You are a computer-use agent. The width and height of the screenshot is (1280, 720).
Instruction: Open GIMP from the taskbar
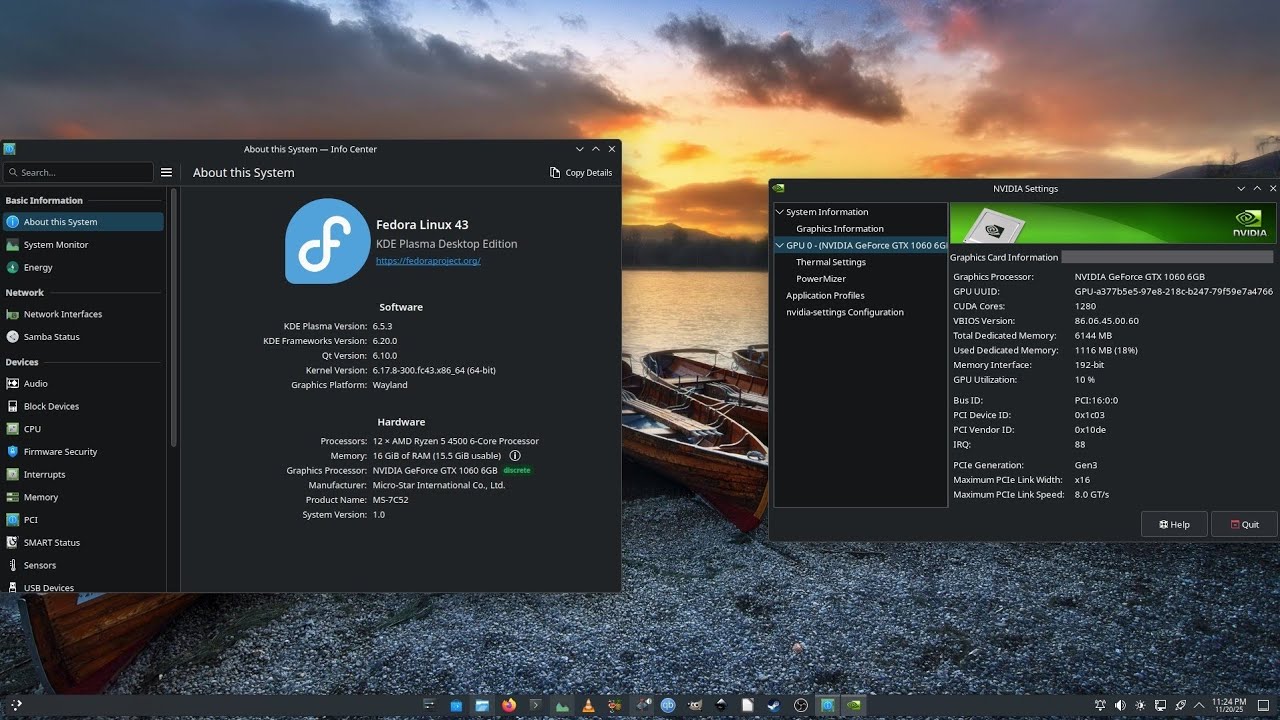[695, 705]
